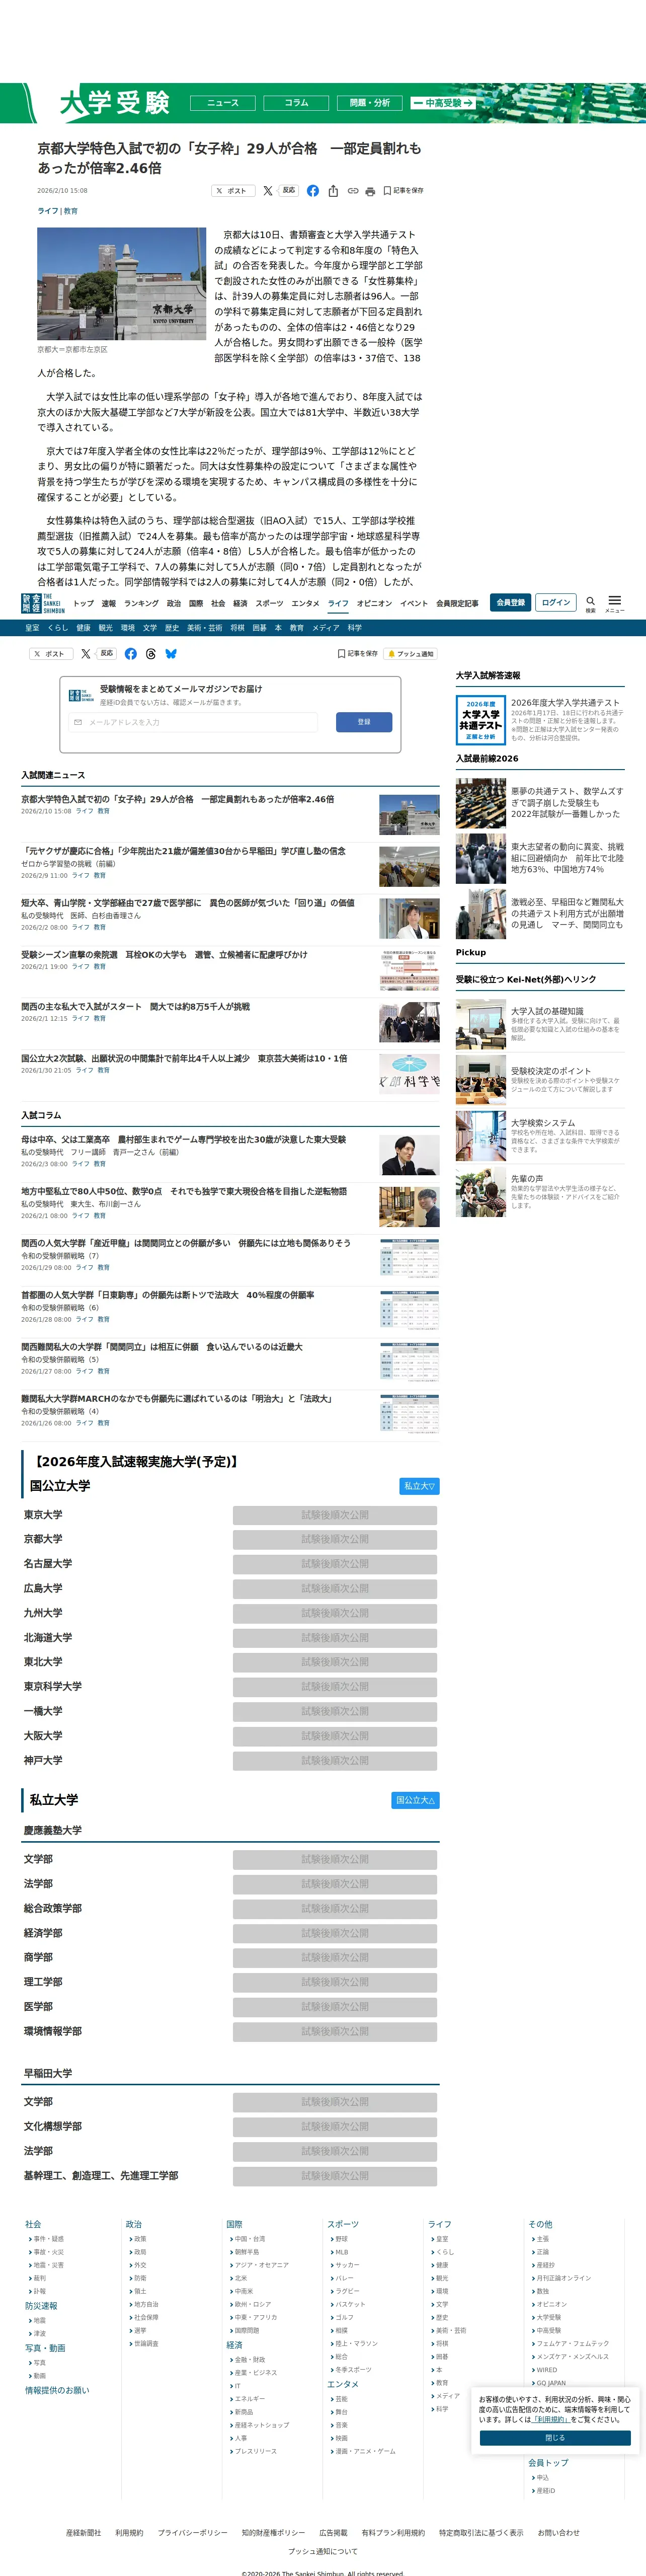
Task: Open 関西の主な私大で入試がスタート link
Action: 135,1007
